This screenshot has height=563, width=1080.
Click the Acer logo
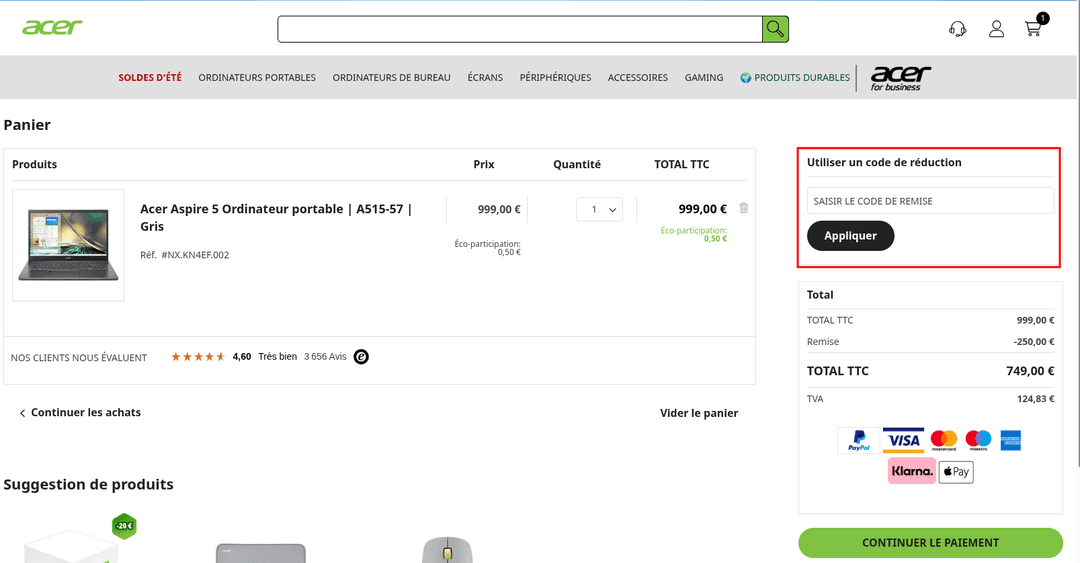[x=52, y=27]
